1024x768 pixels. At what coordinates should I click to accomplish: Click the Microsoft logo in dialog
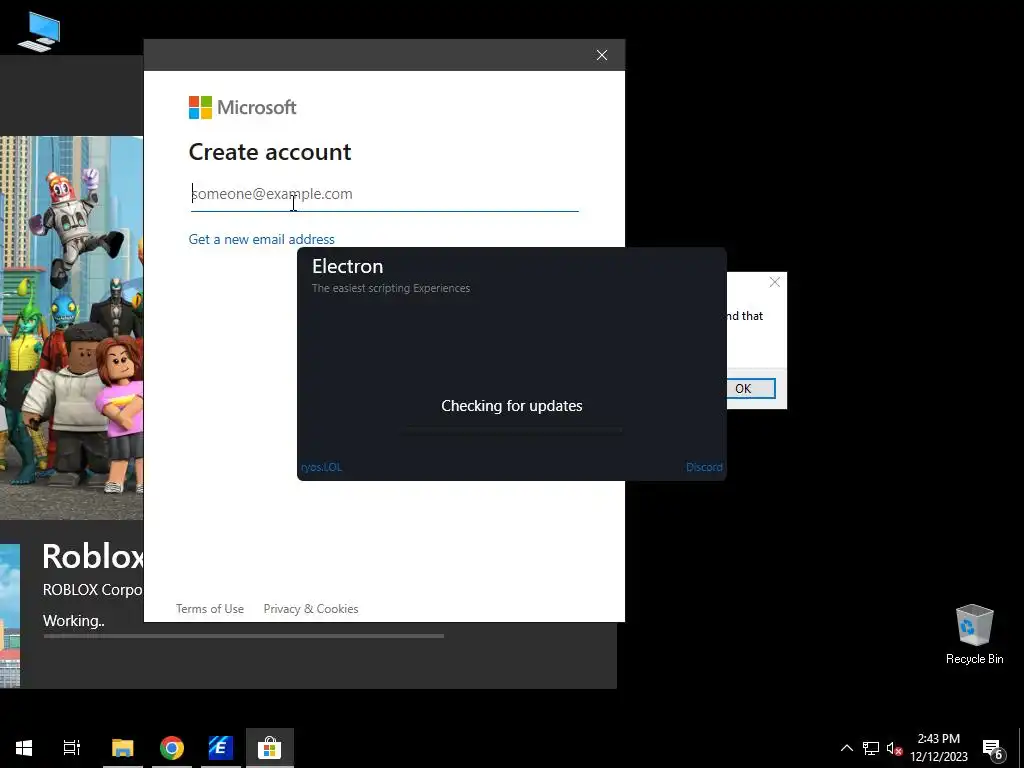point(242,107)
